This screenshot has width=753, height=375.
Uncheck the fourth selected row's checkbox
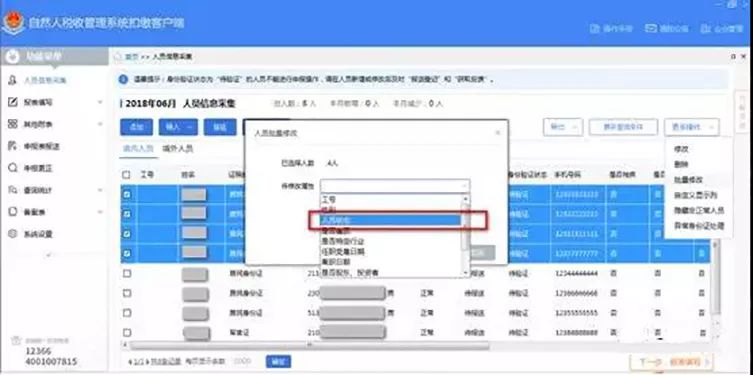coord(126,253)
